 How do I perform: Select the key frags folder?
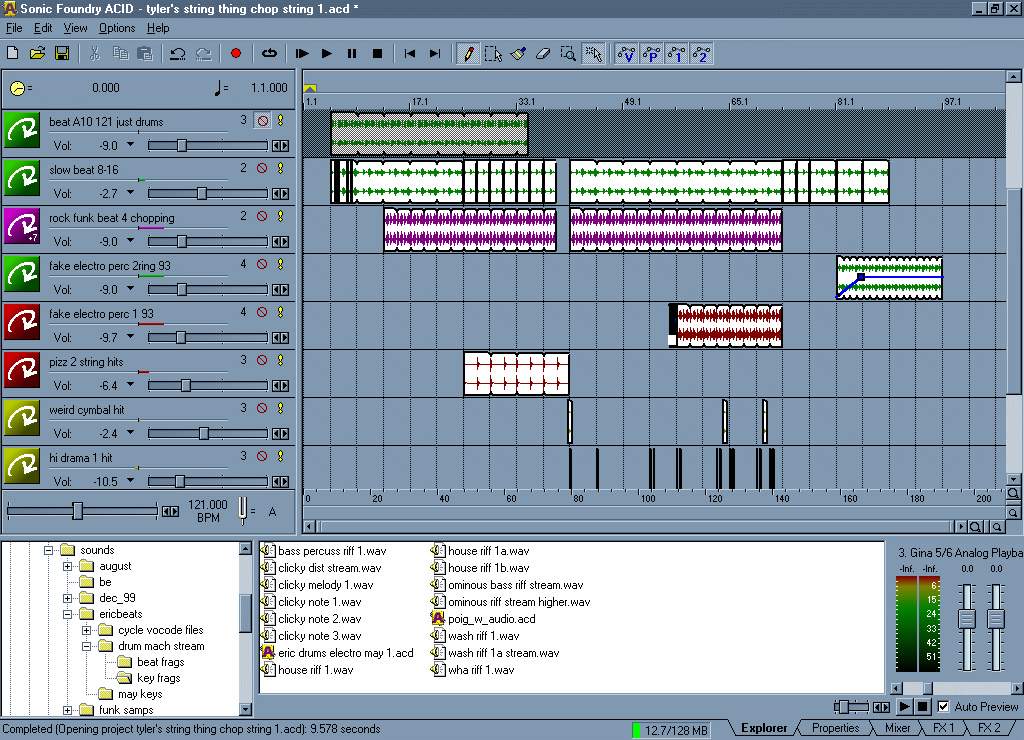coord(158,678)
